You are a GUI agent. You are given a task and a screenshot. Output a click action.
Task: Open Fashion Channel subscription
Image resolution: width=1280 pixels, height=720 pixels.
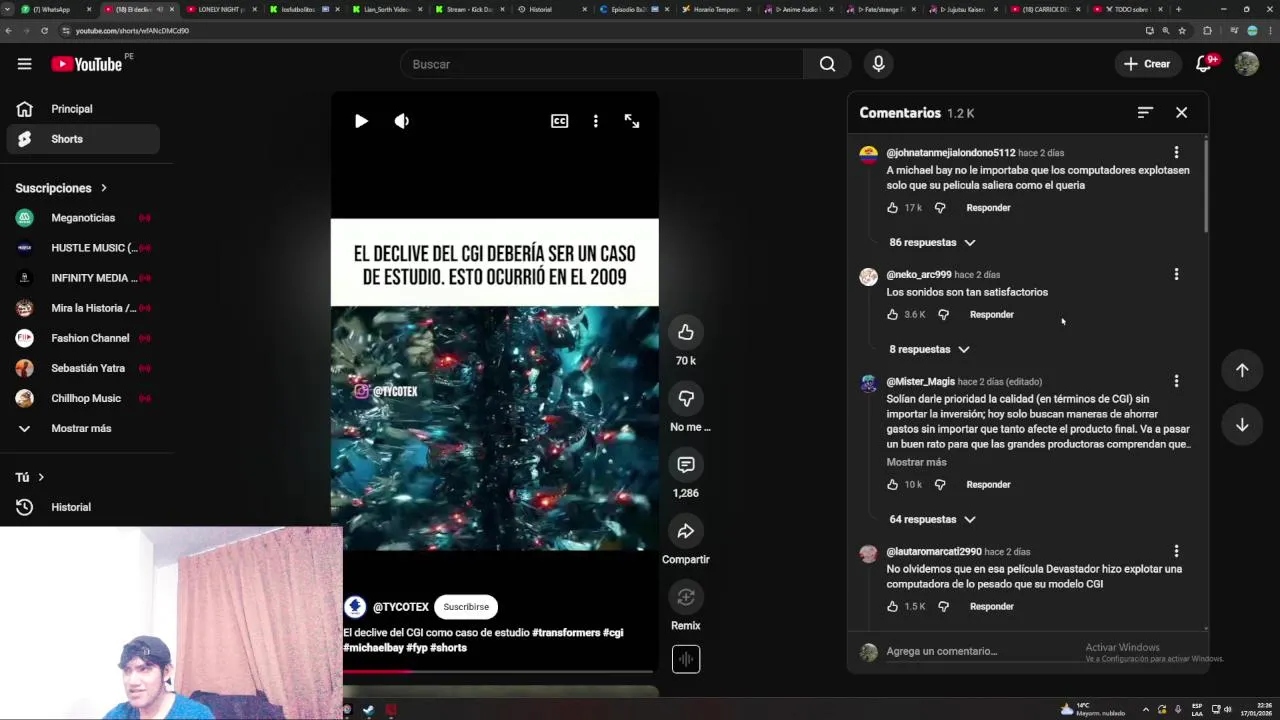point(83,338)
